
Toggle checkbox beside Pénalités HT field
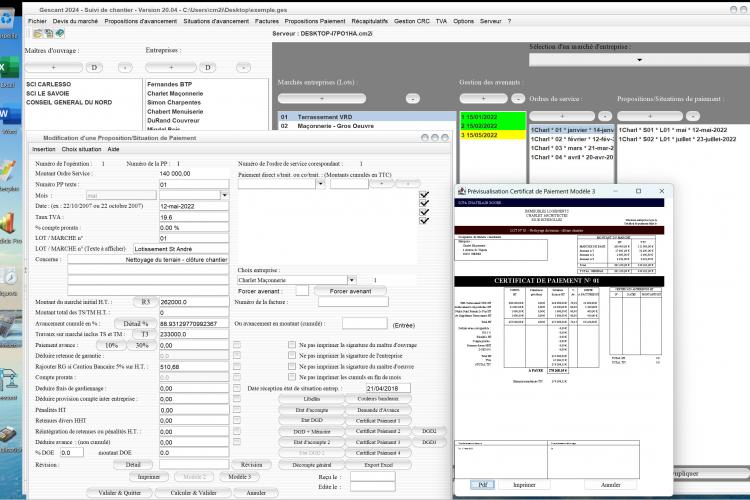[x=237, y=410]
